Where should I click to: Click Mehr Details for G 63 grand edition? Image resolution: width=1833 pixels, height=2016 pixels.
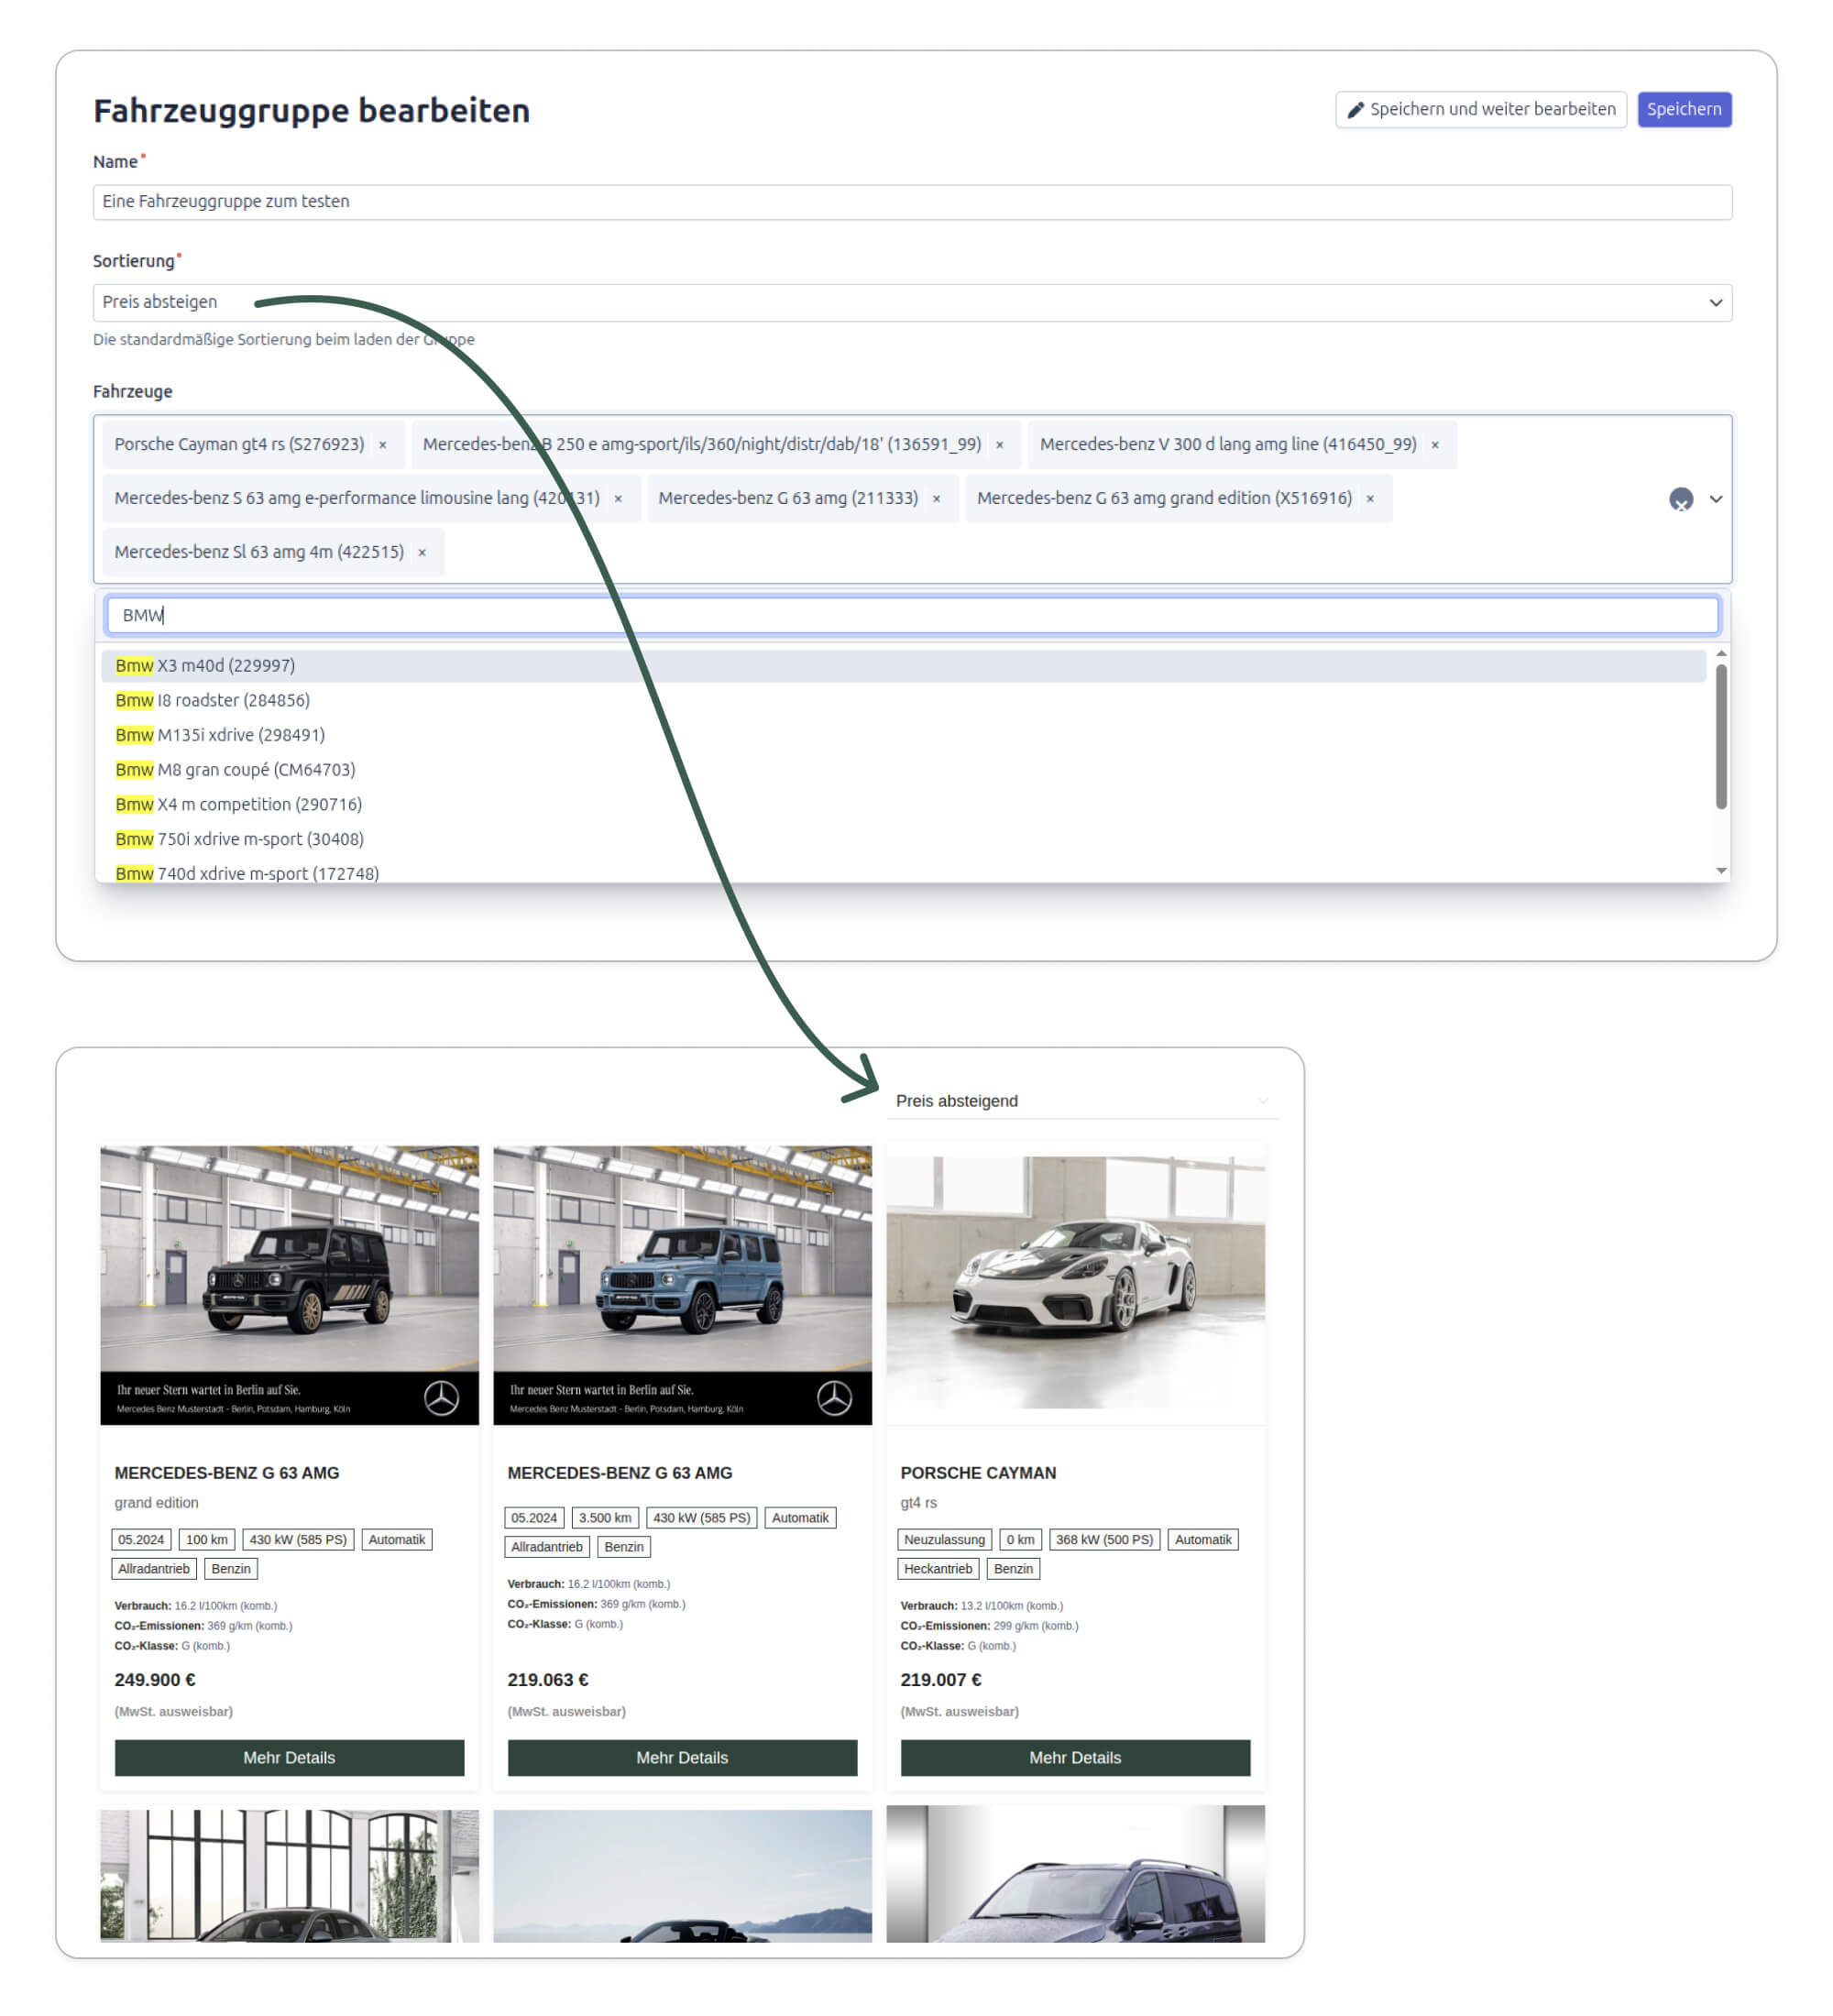click(x=289, y=1758)
